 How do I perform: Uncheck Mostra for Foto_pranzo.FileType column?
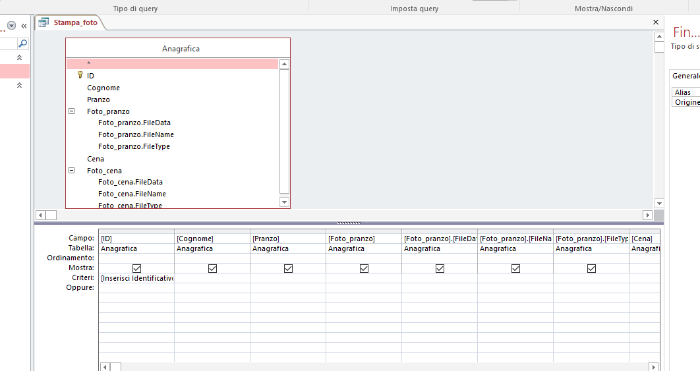point(592,268)
